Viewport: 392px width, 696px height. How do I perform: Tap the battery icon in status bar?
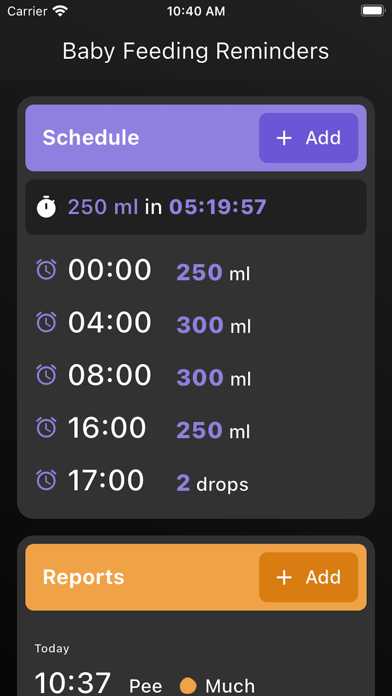(372, 11)
